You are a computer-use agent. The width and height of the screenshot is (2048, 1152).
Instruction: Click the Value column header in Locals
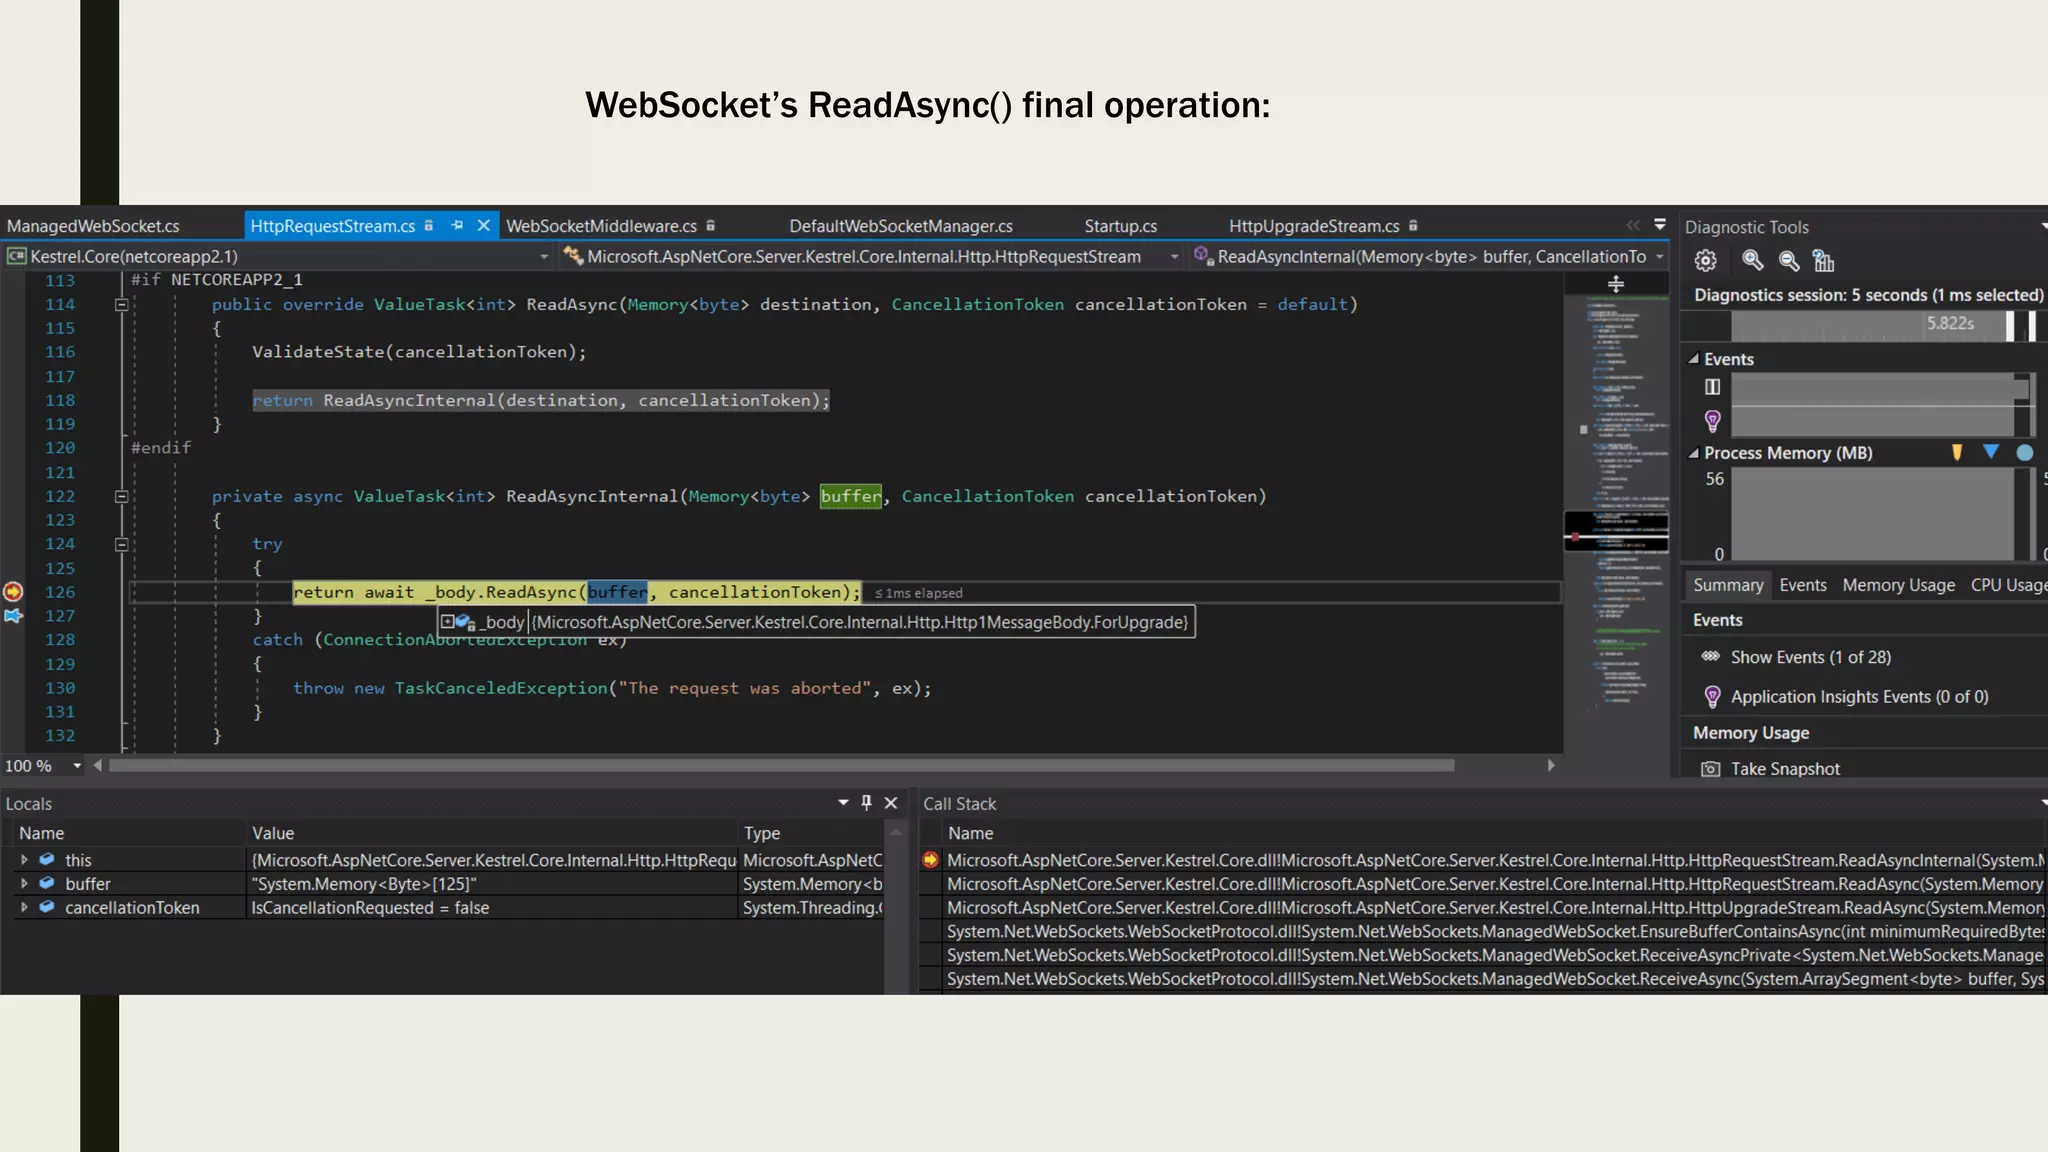[x=273, y=833]
